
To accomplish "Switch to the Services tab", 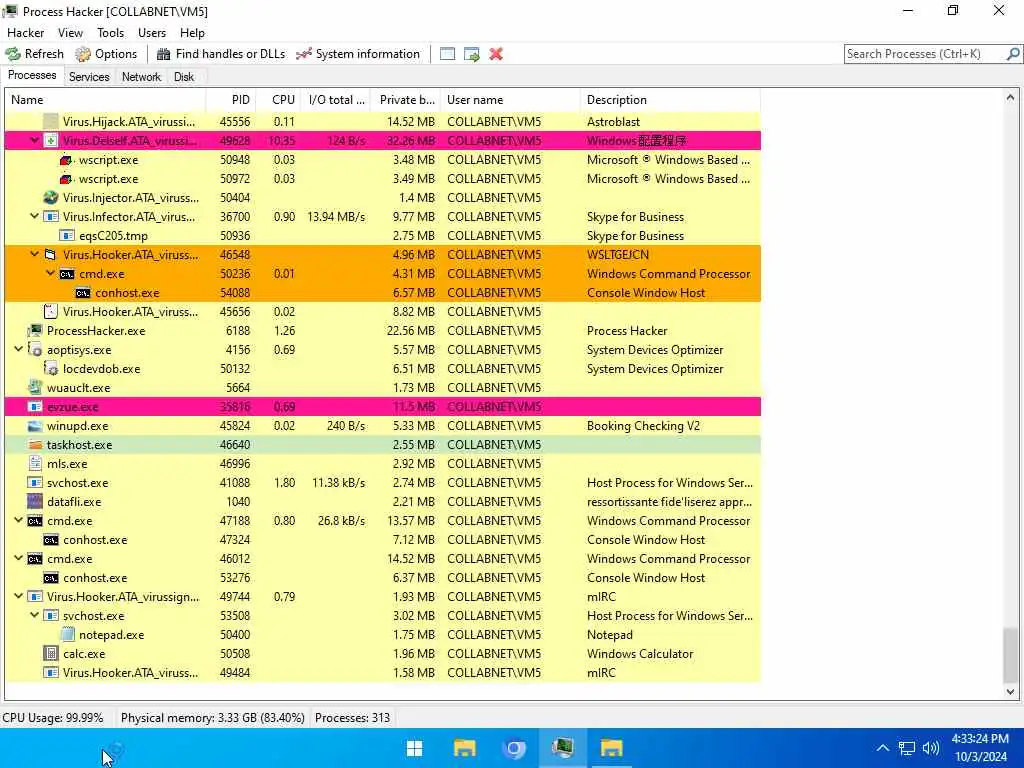I will (89, 76).
